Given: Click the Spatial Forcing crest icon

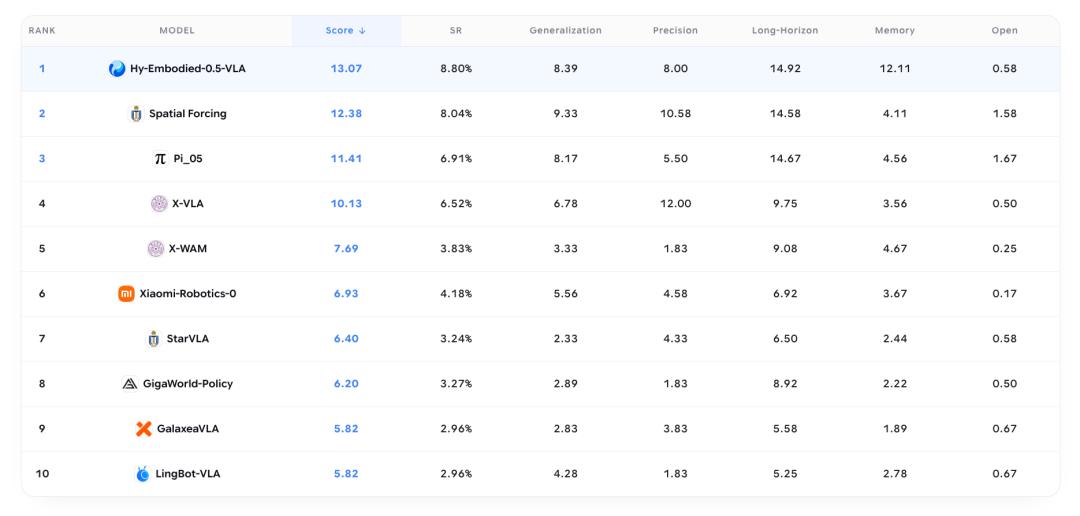Looking at the screenshot, I should click(136, 114).
